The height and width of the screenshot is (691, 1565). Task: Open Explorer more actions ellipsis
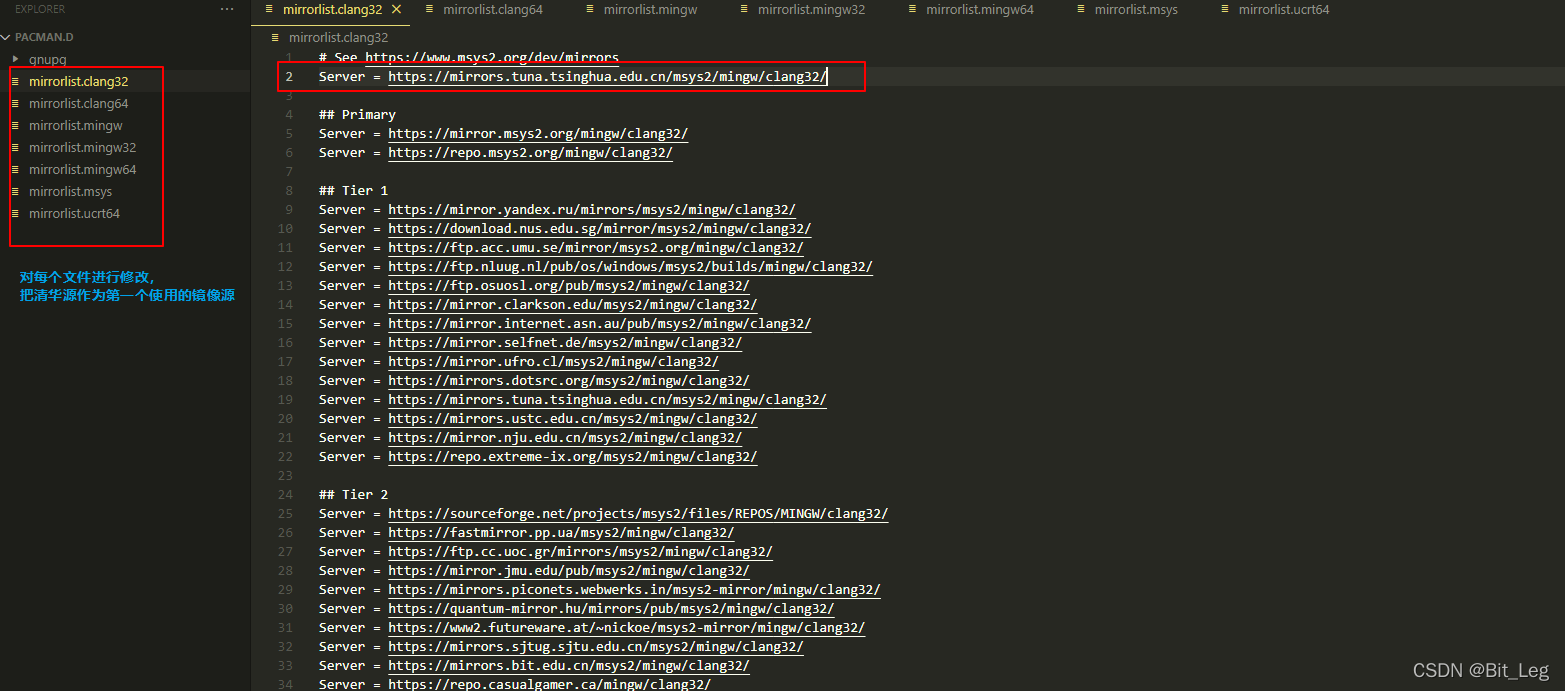tap(227, 9)
